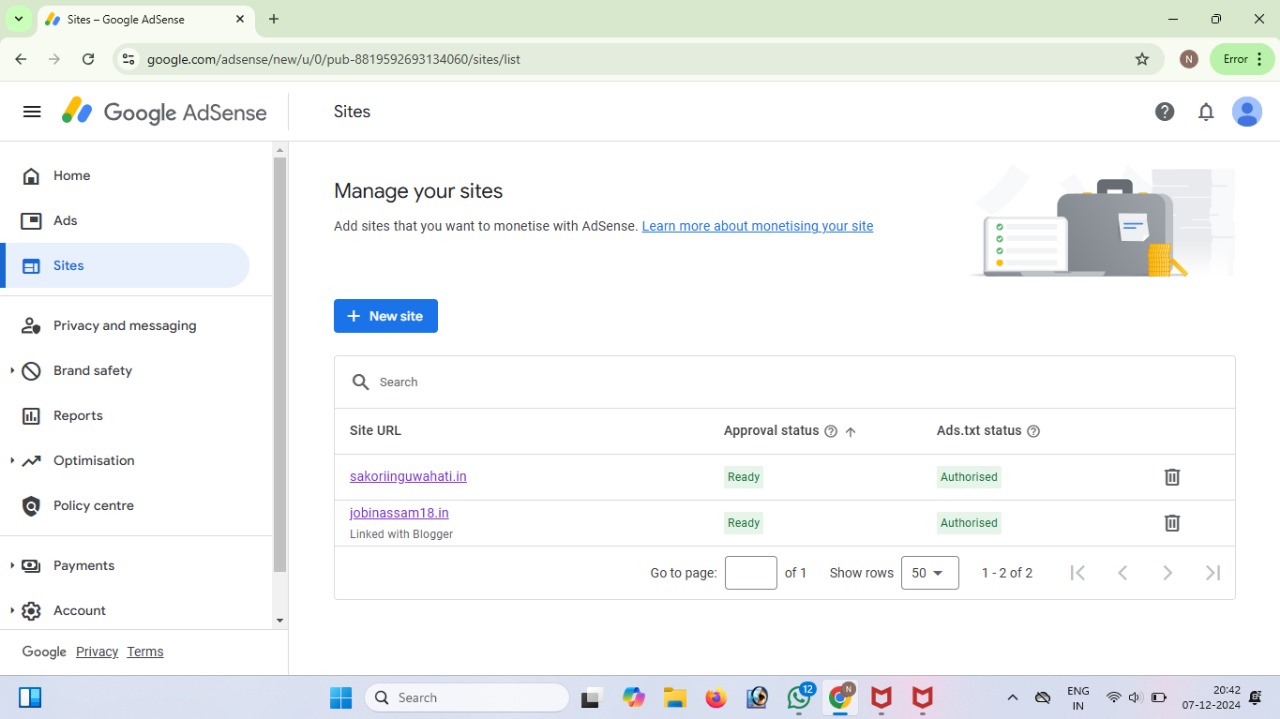The width and height of the screenshot is (1280, 719).
Task: Bookmark this page with the star icon
Action: (x=1142, y=59)
